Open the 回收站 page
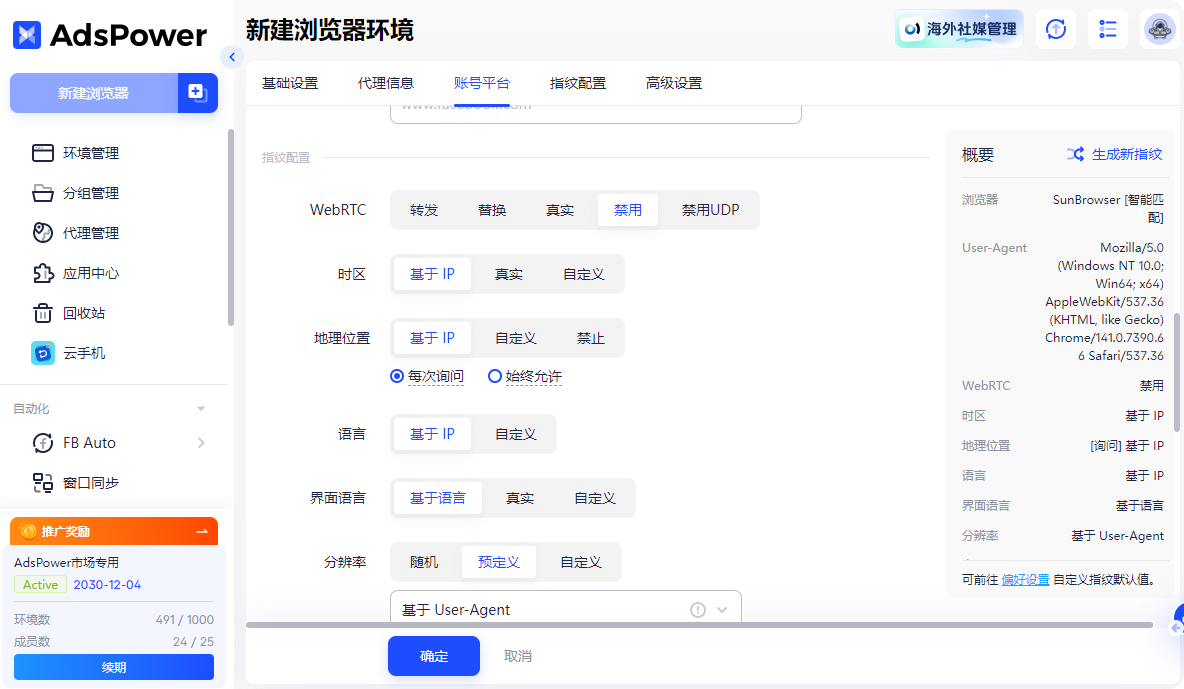Viewport: 1184px width, 689px height. pyautogui.click(x=85, y=312)
